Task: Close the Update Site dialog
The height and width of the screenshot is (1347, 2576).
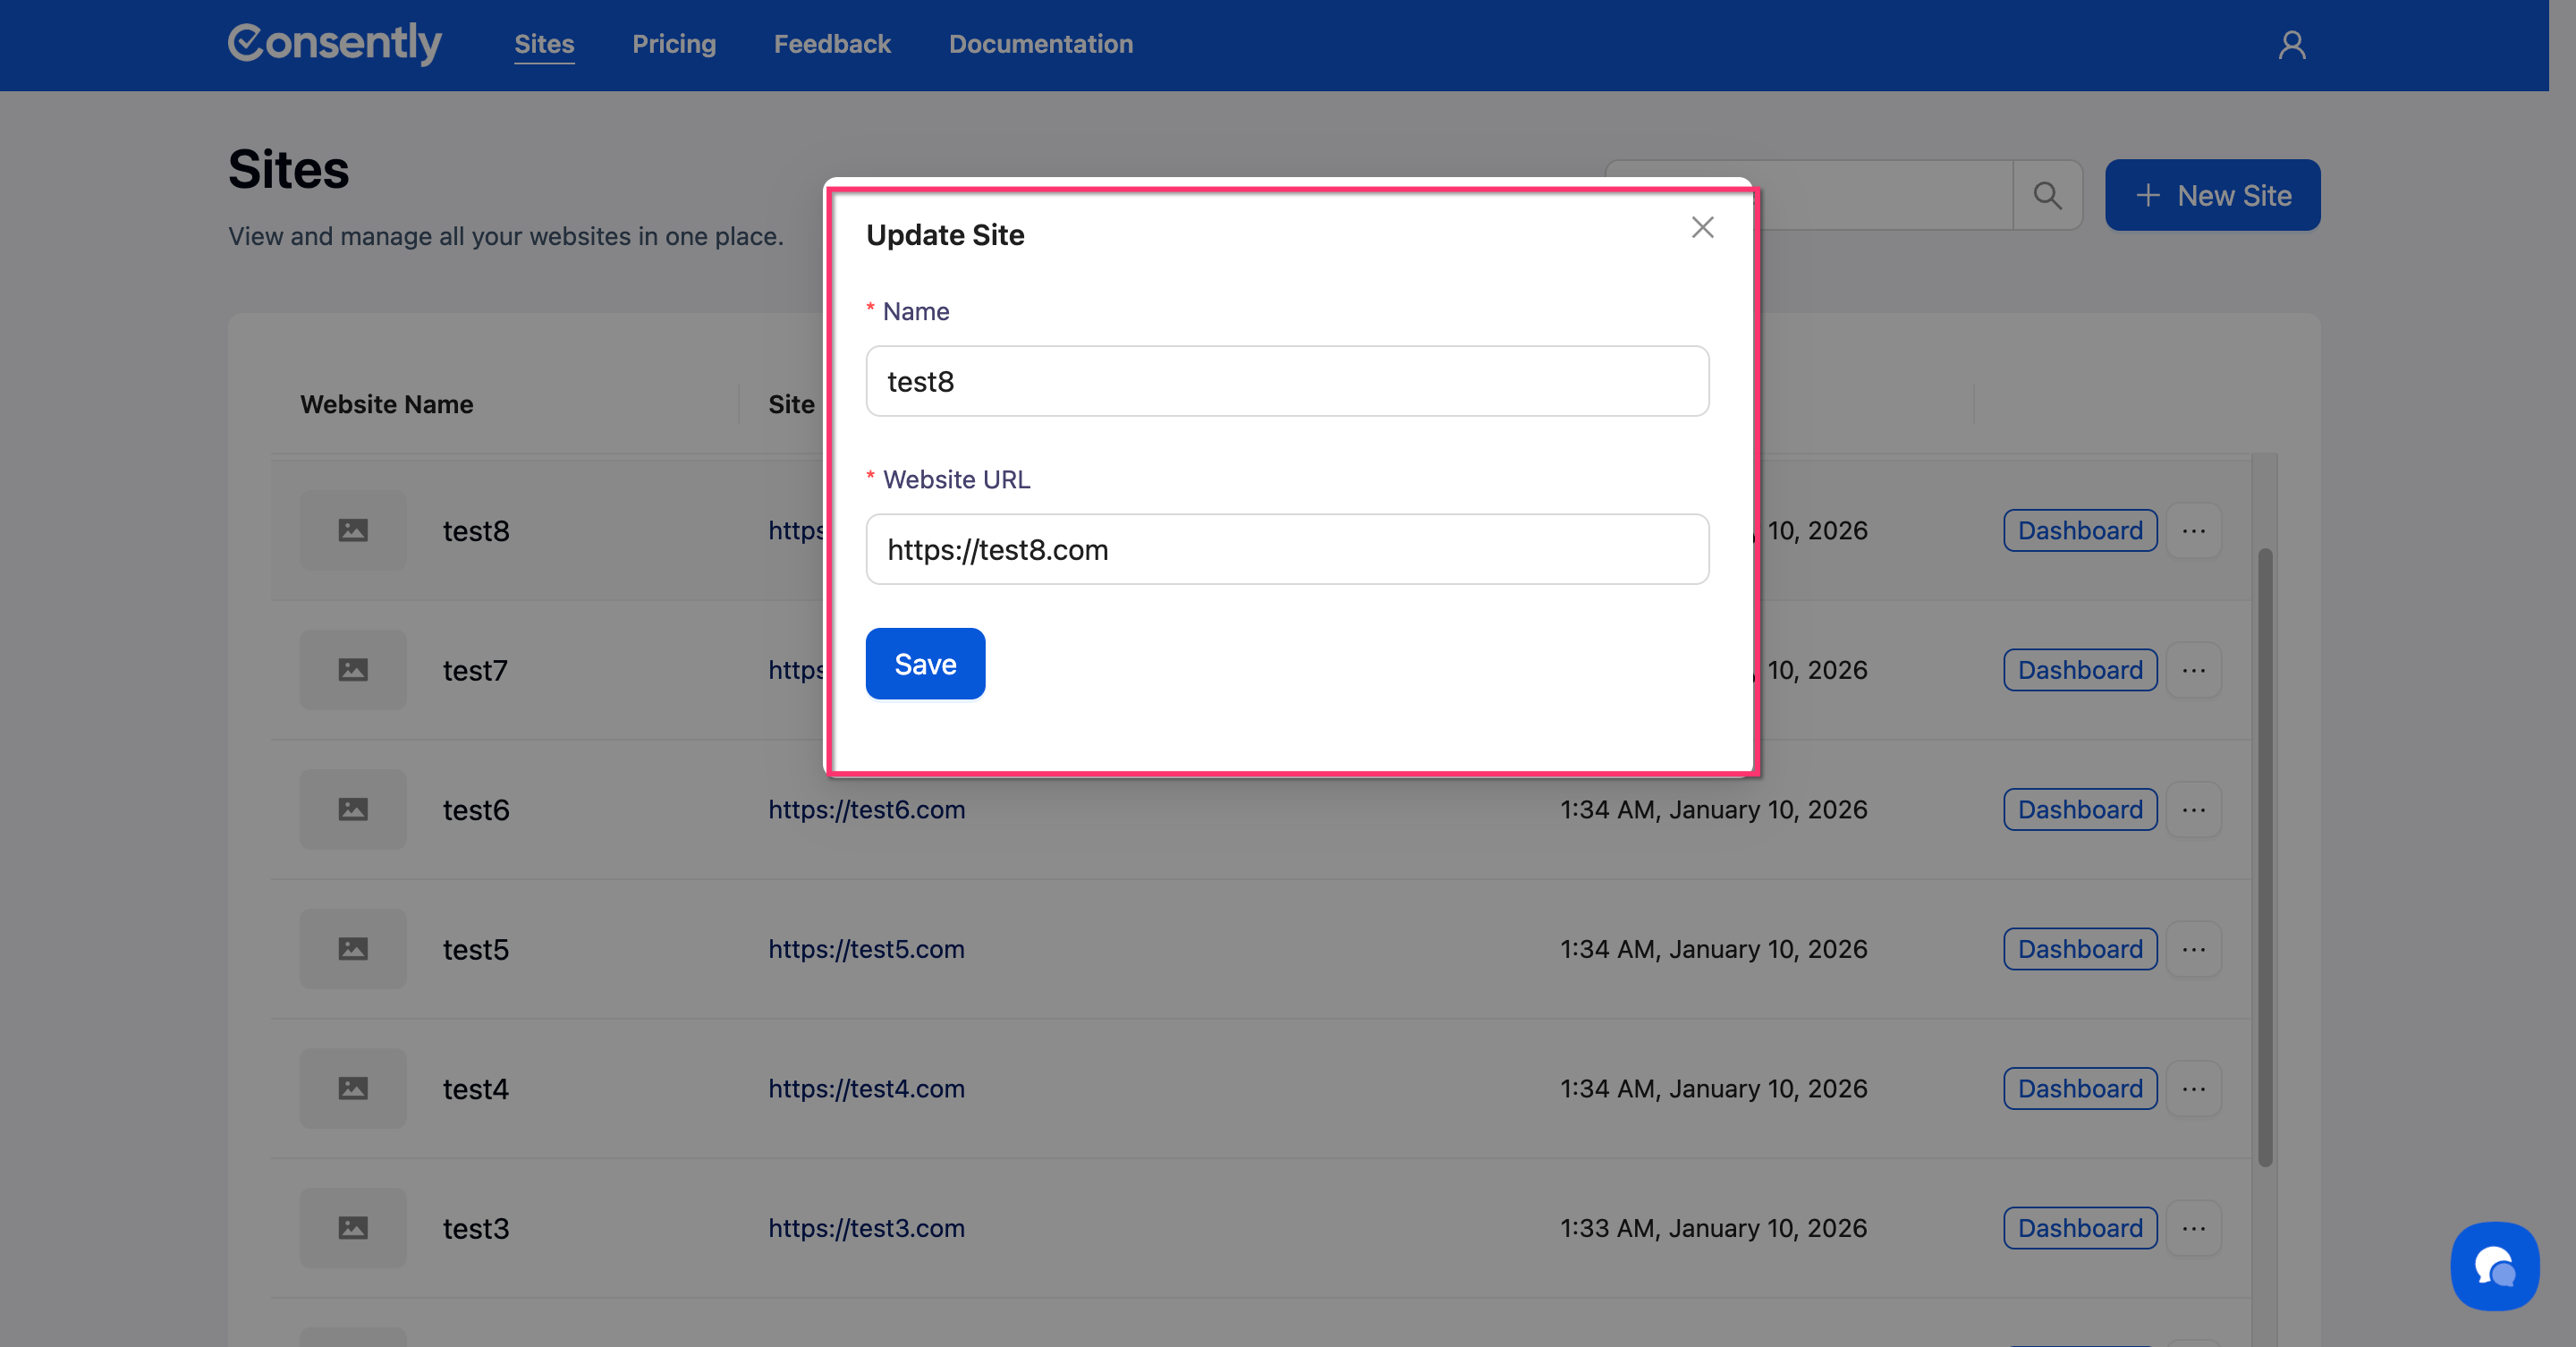Action: tap(1702, 228)
